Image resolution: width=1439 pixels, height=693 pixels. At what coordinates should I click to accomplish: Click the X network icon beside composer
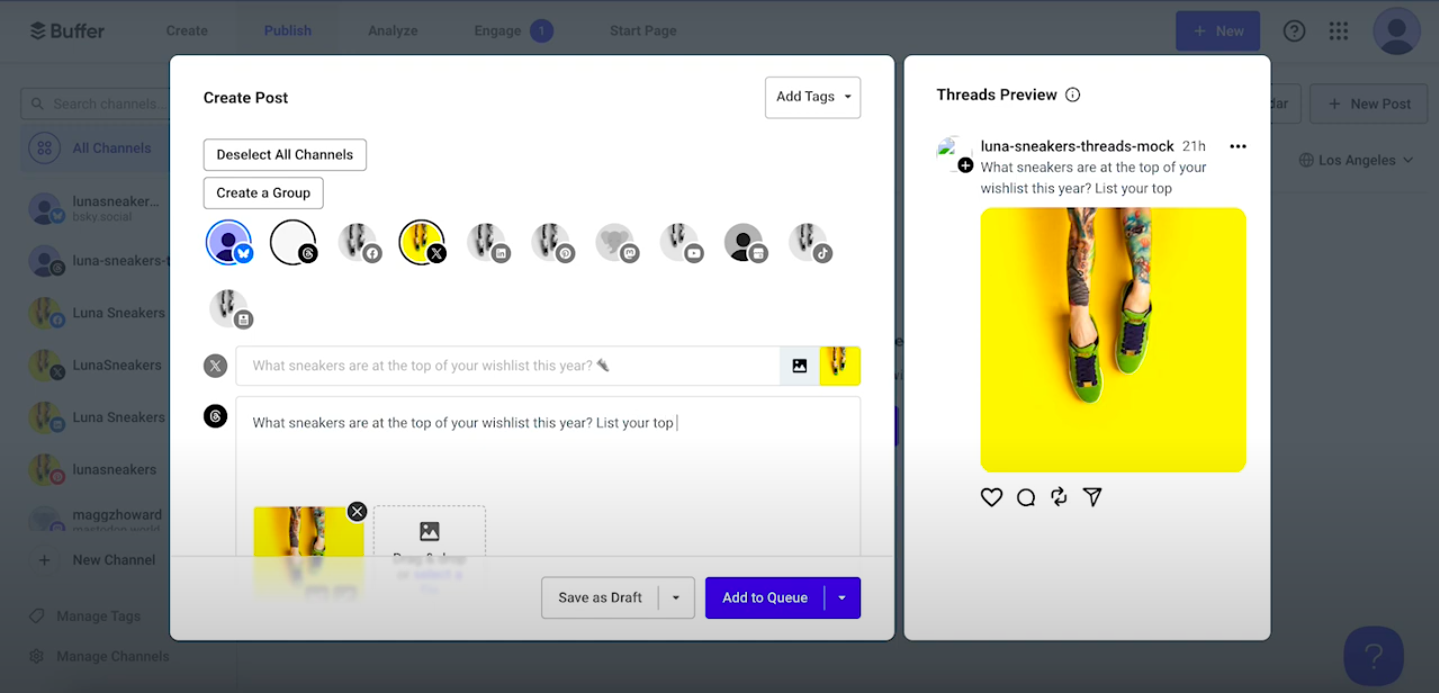point(215,366)
